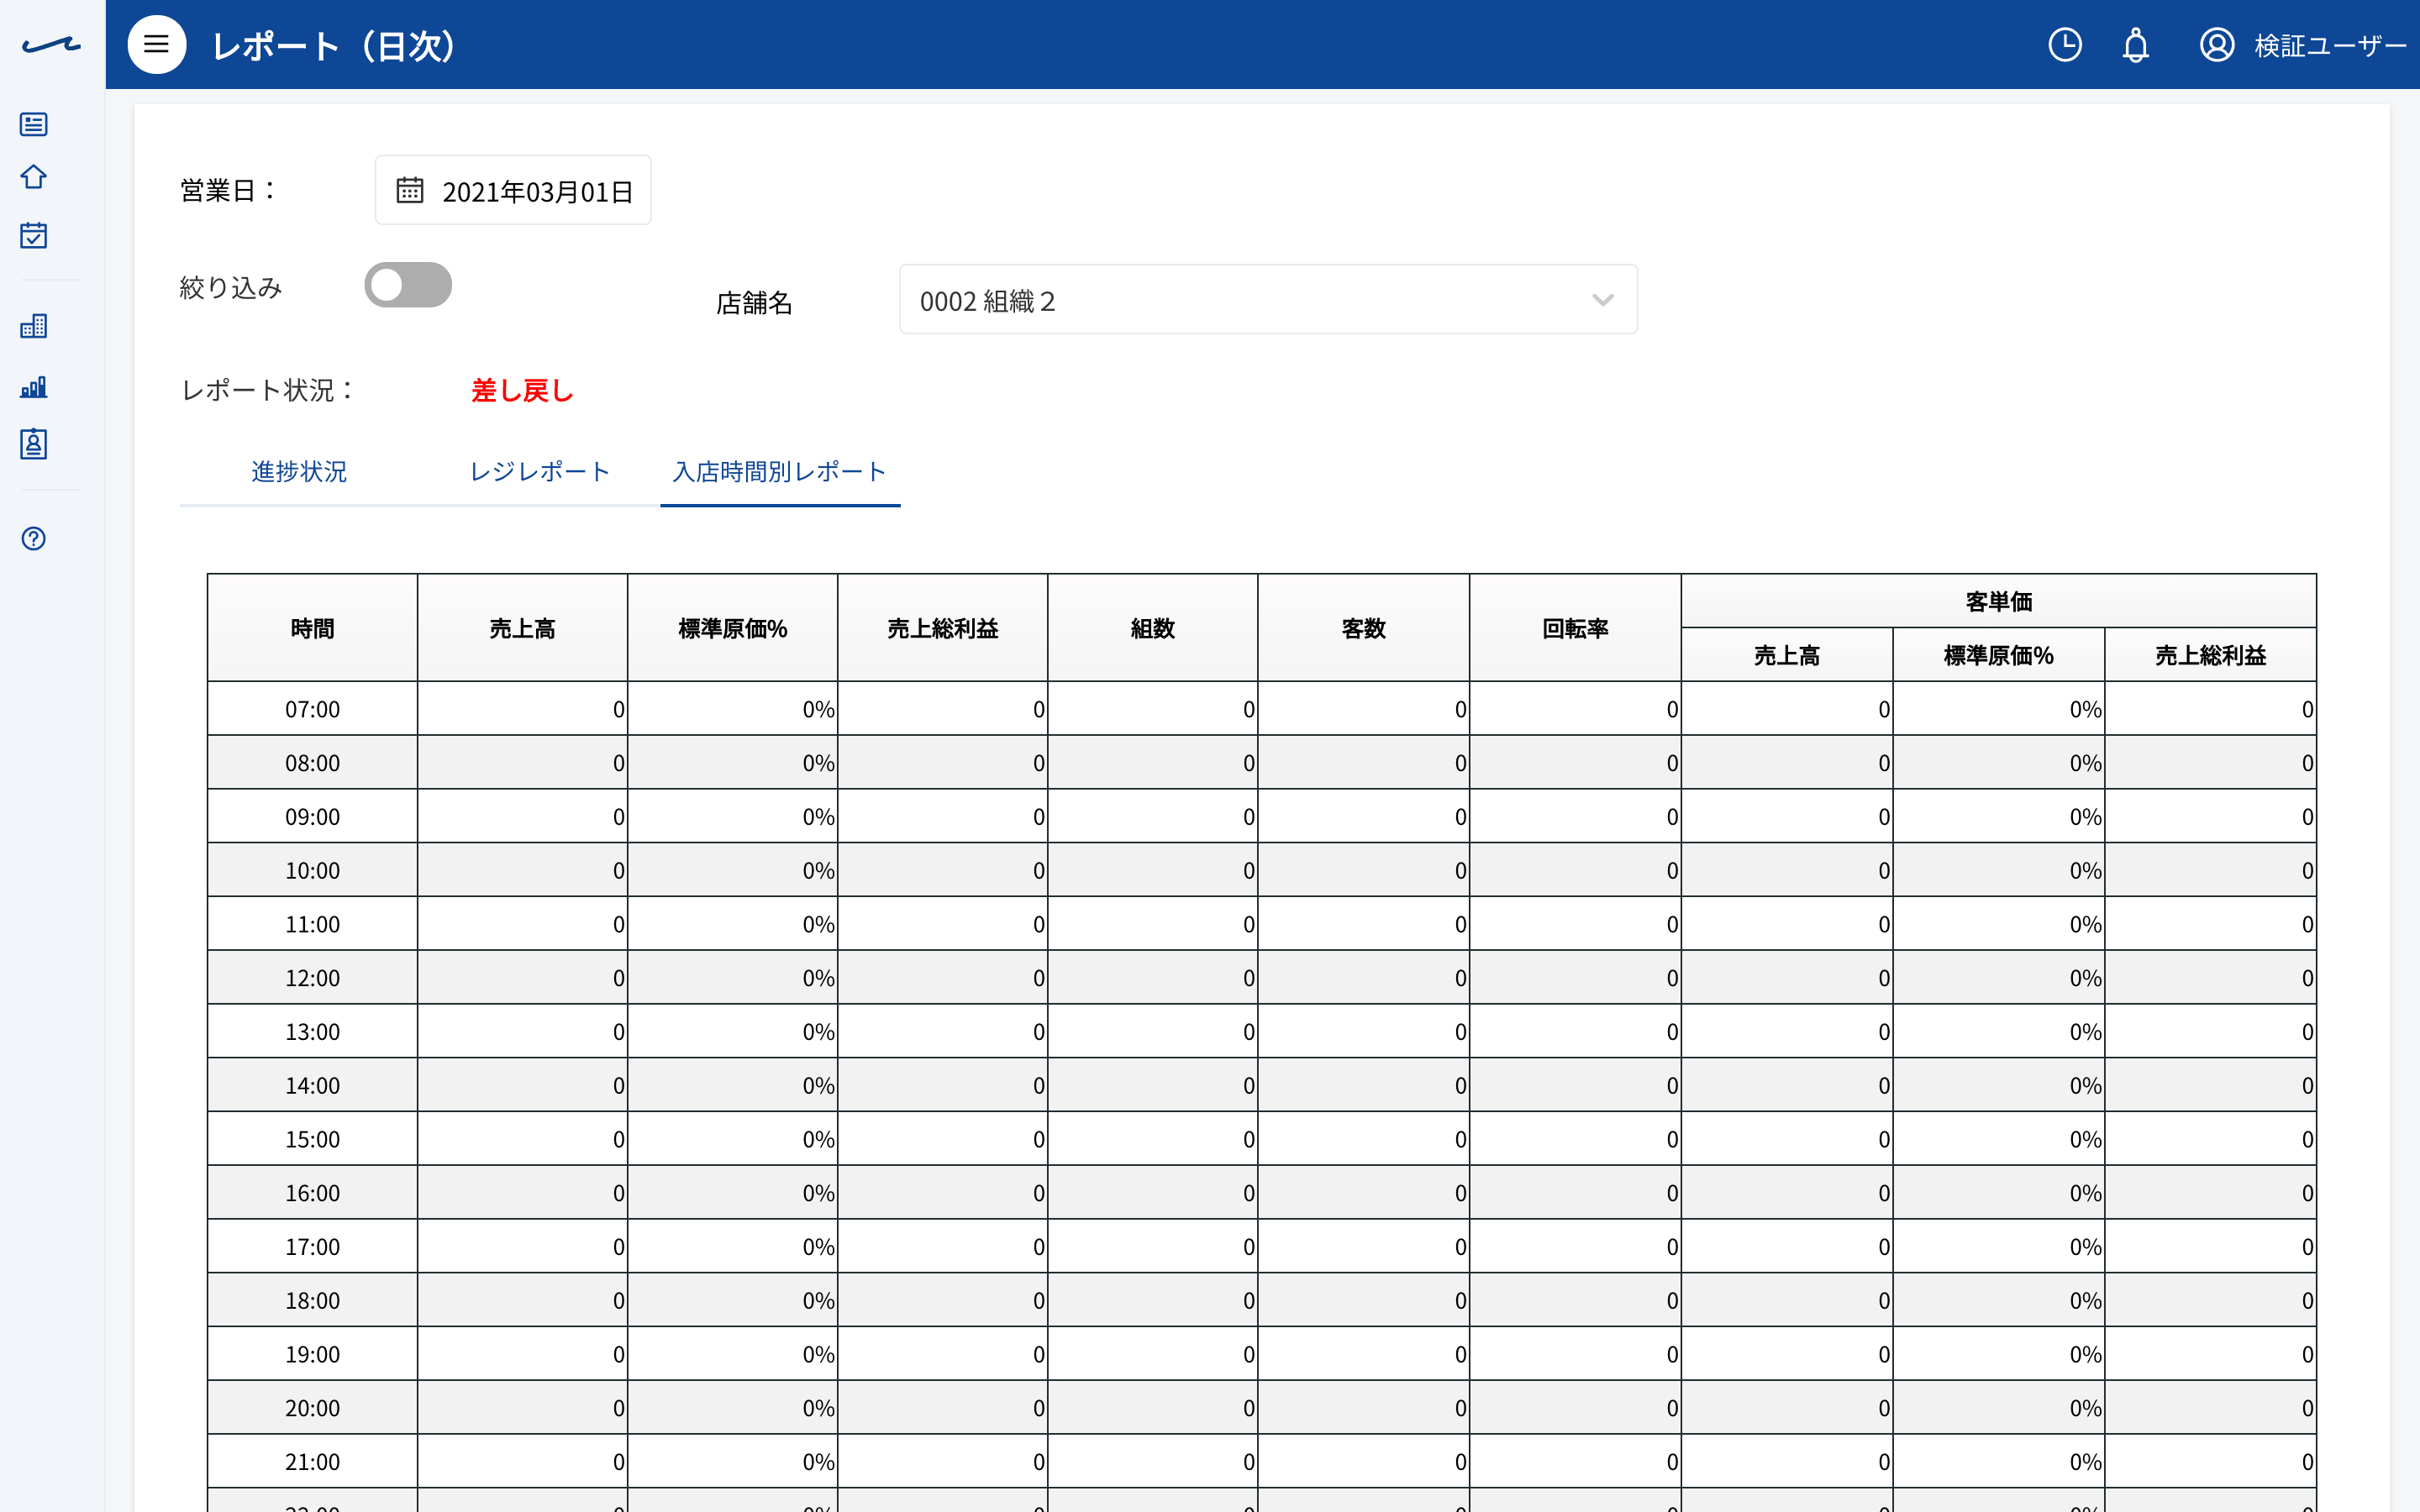Viewport: 2420px width, 1512px height.
Task: Open the ID badge sidebar icon
Action: (34, 444)
